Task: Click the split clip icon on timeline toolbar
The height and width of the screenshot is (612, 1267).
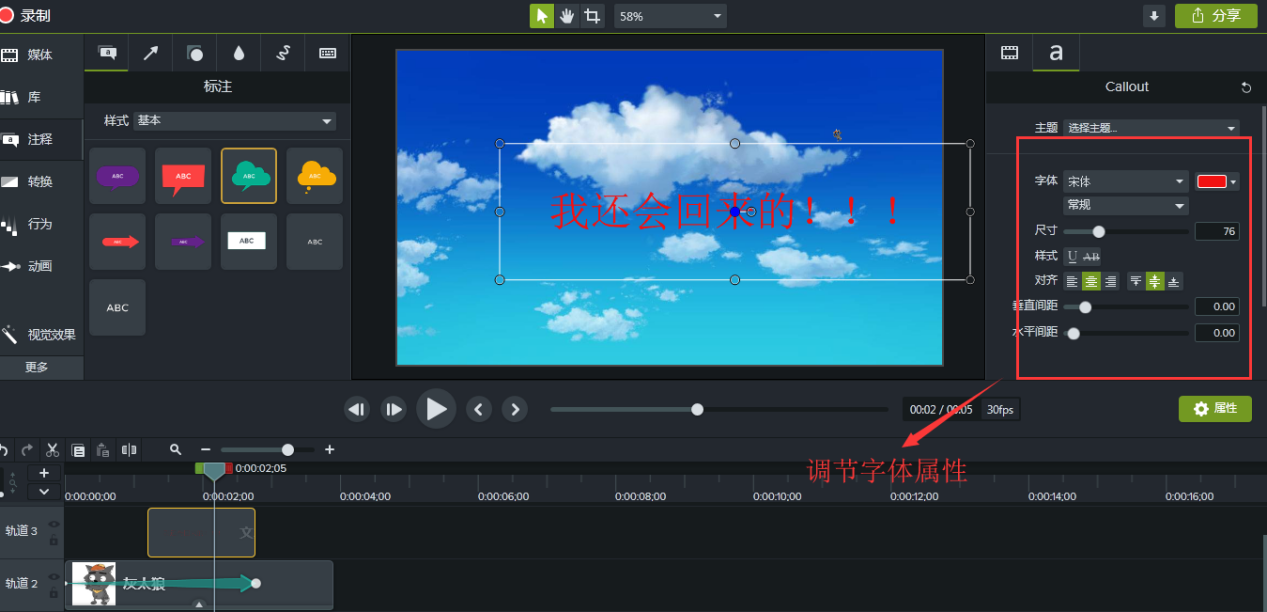Action: (x=129, y=450)
